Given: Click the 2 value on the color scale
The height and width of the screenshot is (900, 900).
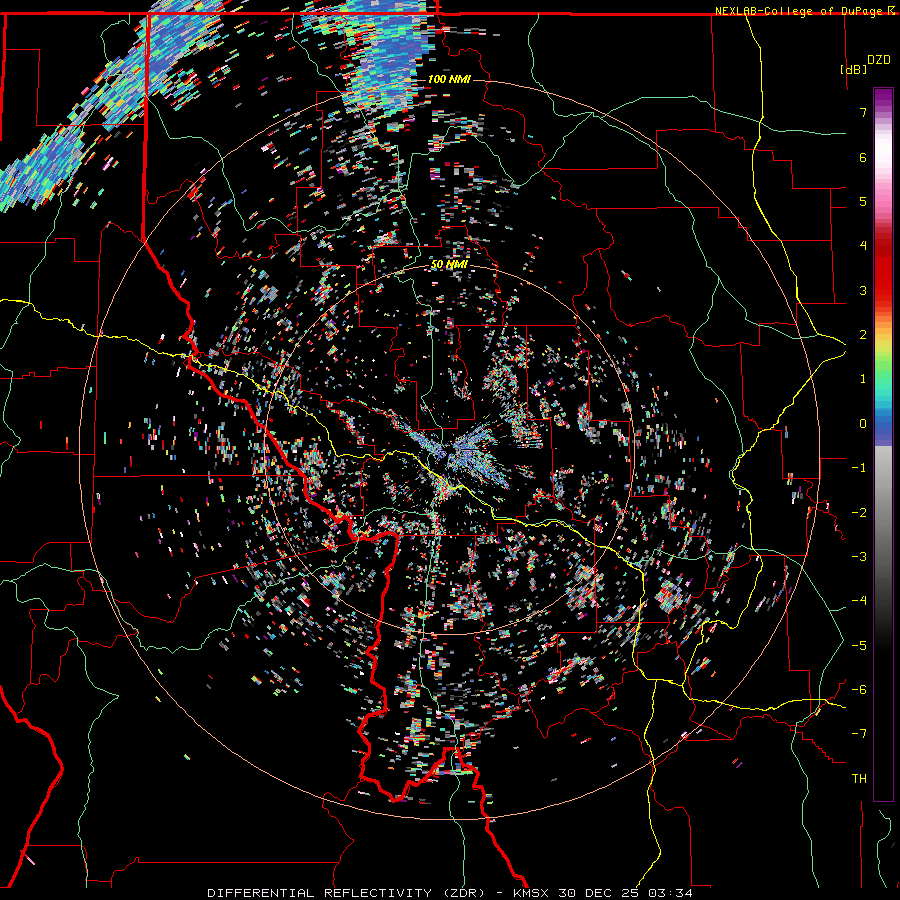Looking at the screenshot, I should 863,335.
